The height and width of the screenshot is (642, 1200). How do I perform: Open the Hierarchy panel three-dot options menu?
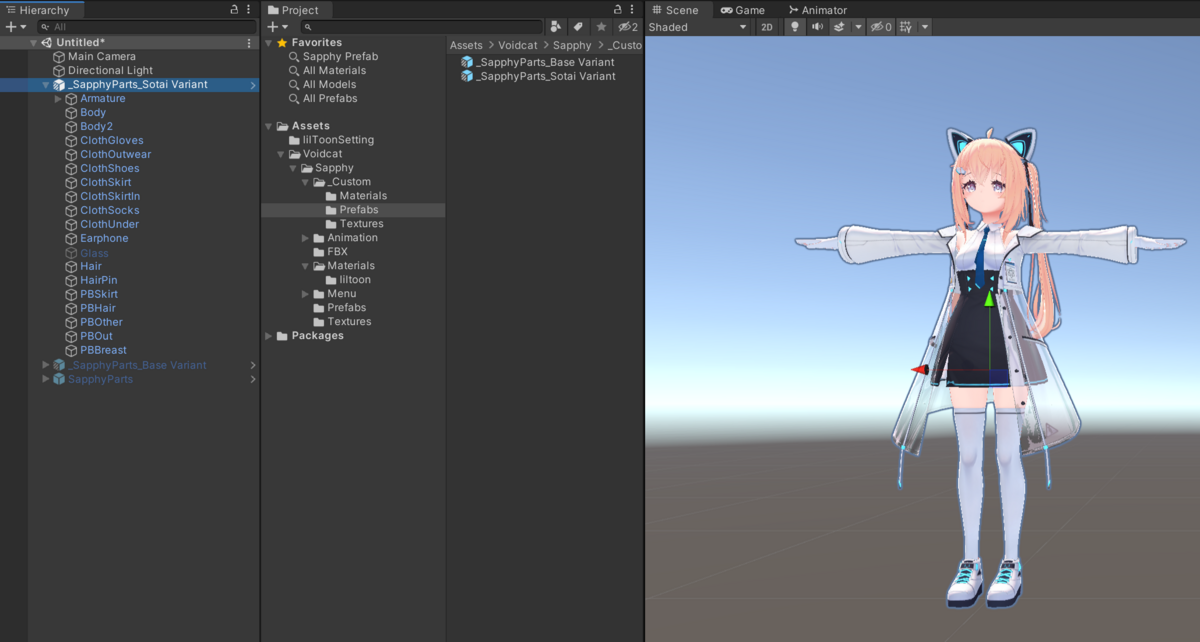pos(249,9)
